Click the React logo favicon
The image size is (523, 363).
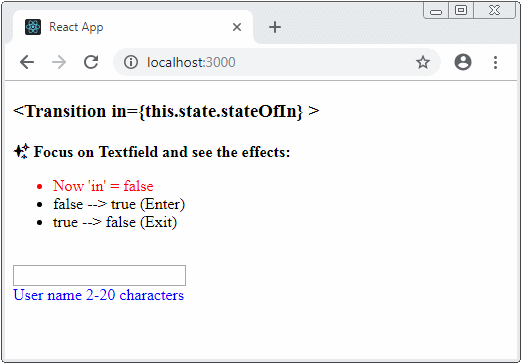pos(33,27)
